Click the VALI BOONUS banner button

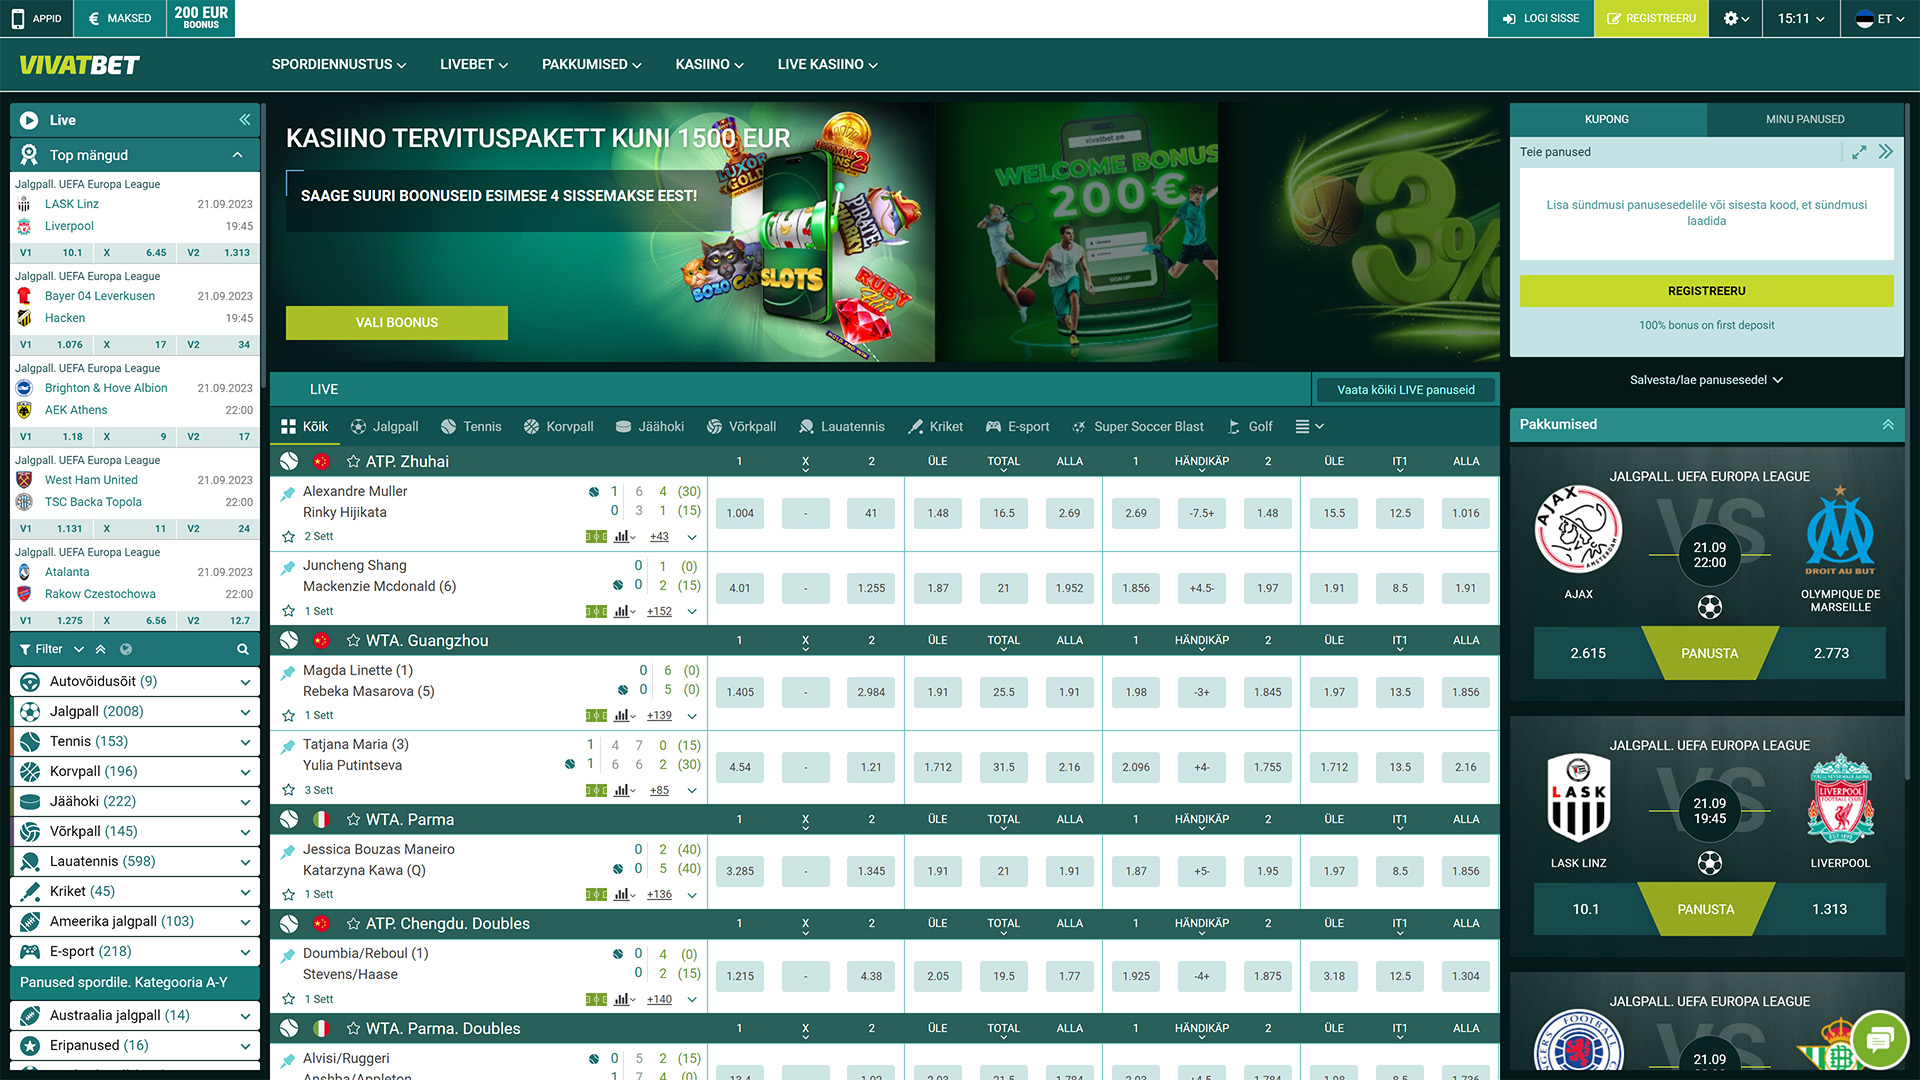[x=397, y=322]
